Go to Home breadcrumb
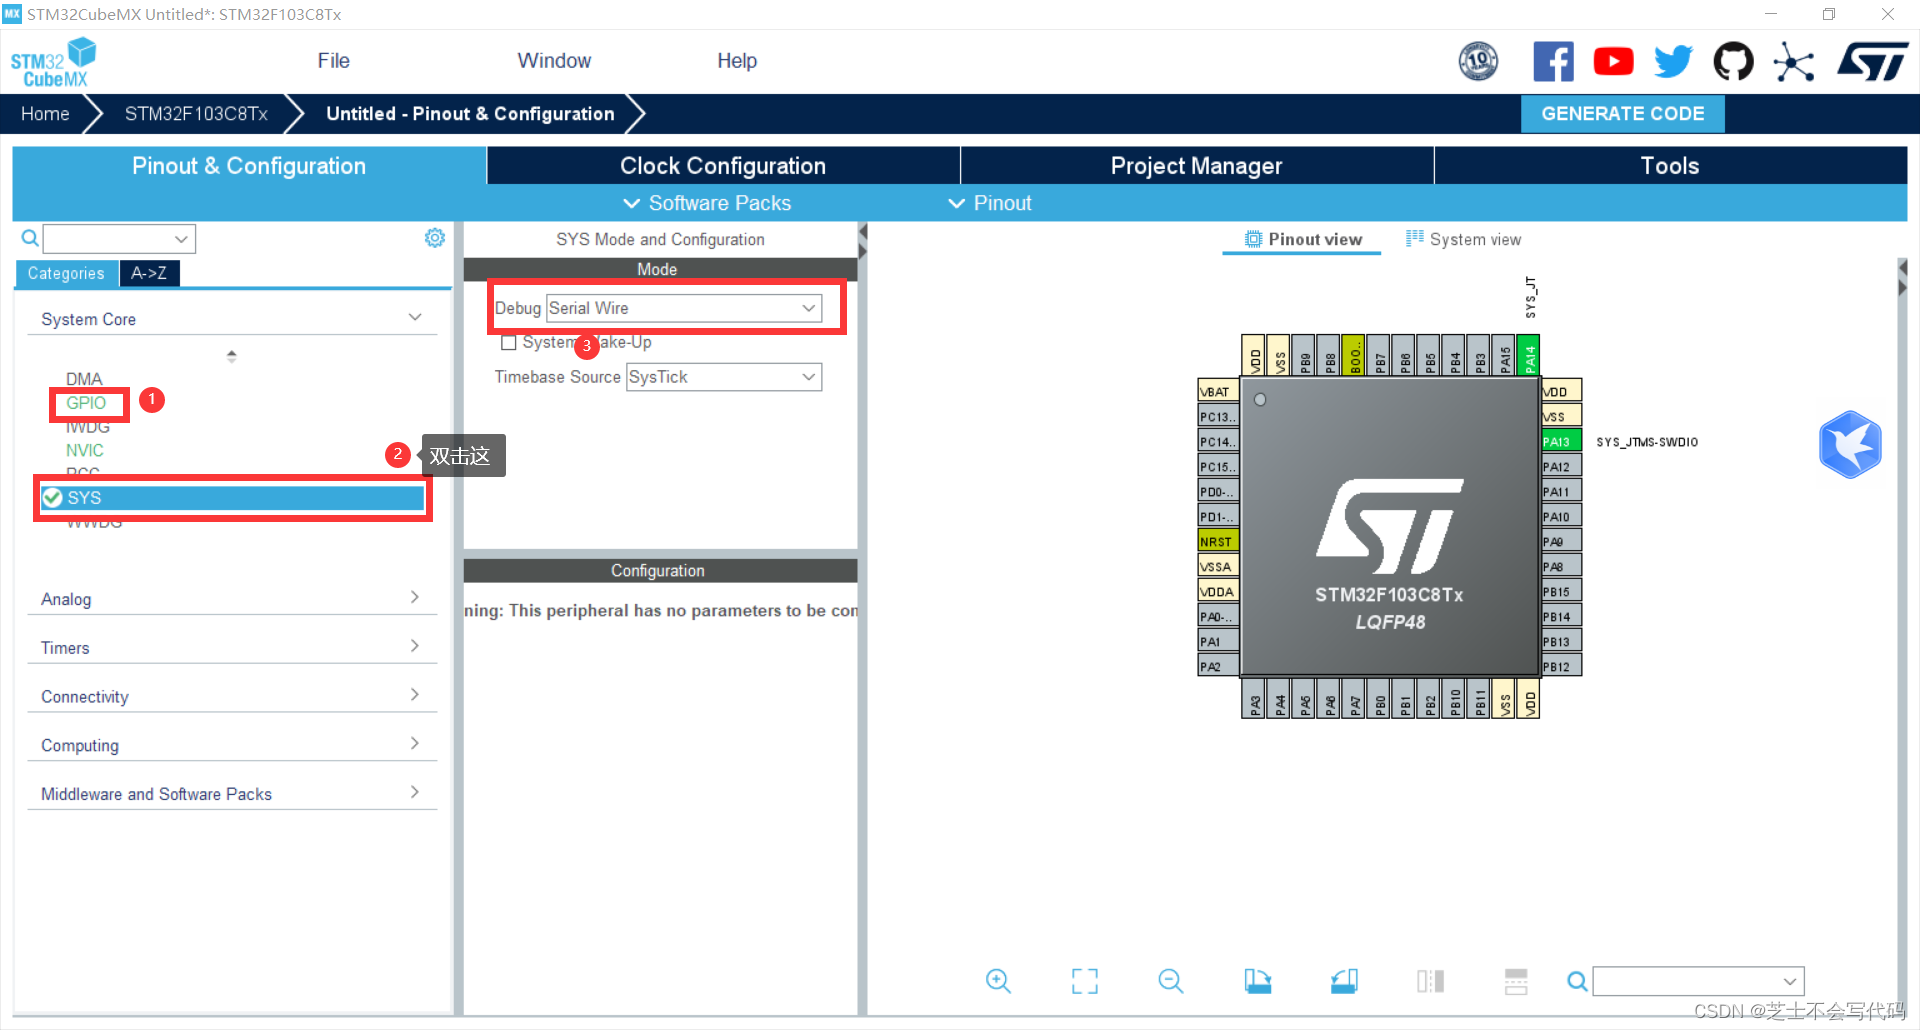The height and width of the screenshot is (1030, 1920). point(45,114)
